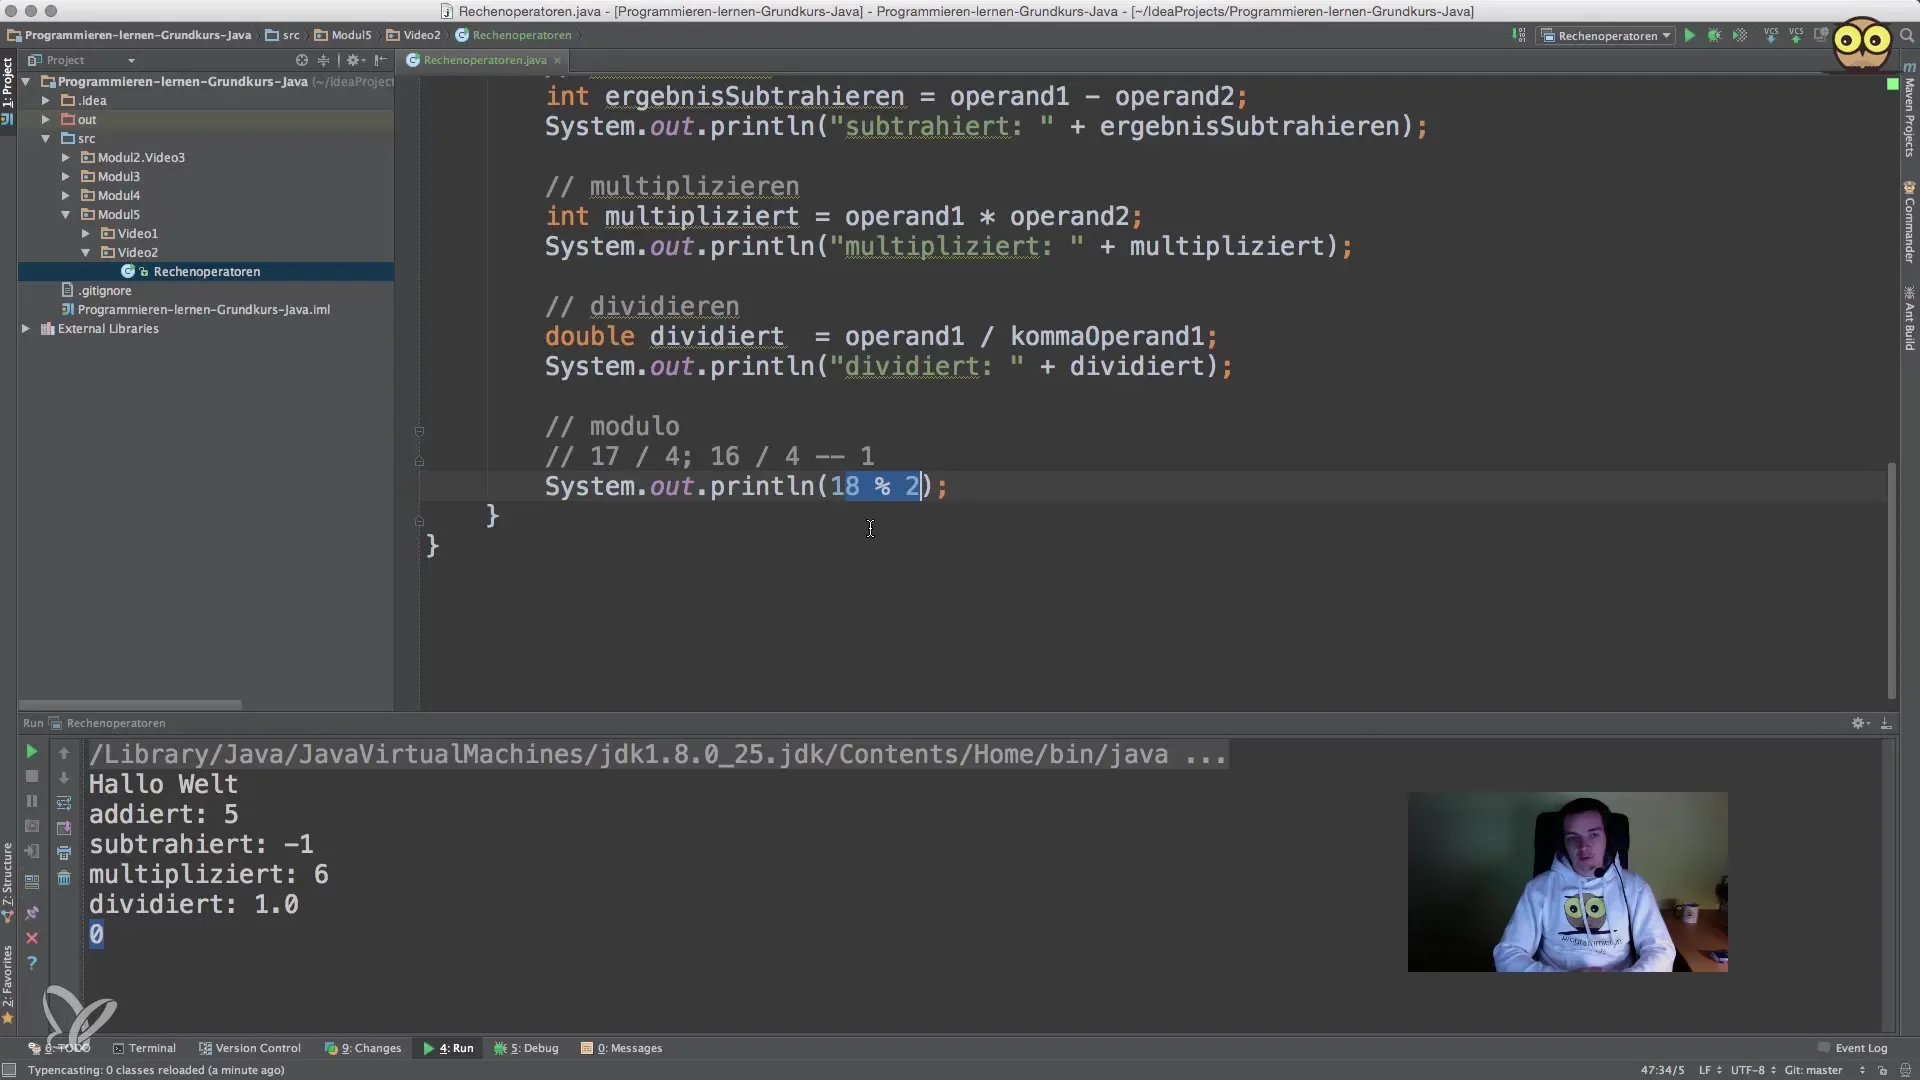The width and height of the screenshot is (1920, 1080).
Task: Collapse the Modul5 folder
Action: [66, 215]
